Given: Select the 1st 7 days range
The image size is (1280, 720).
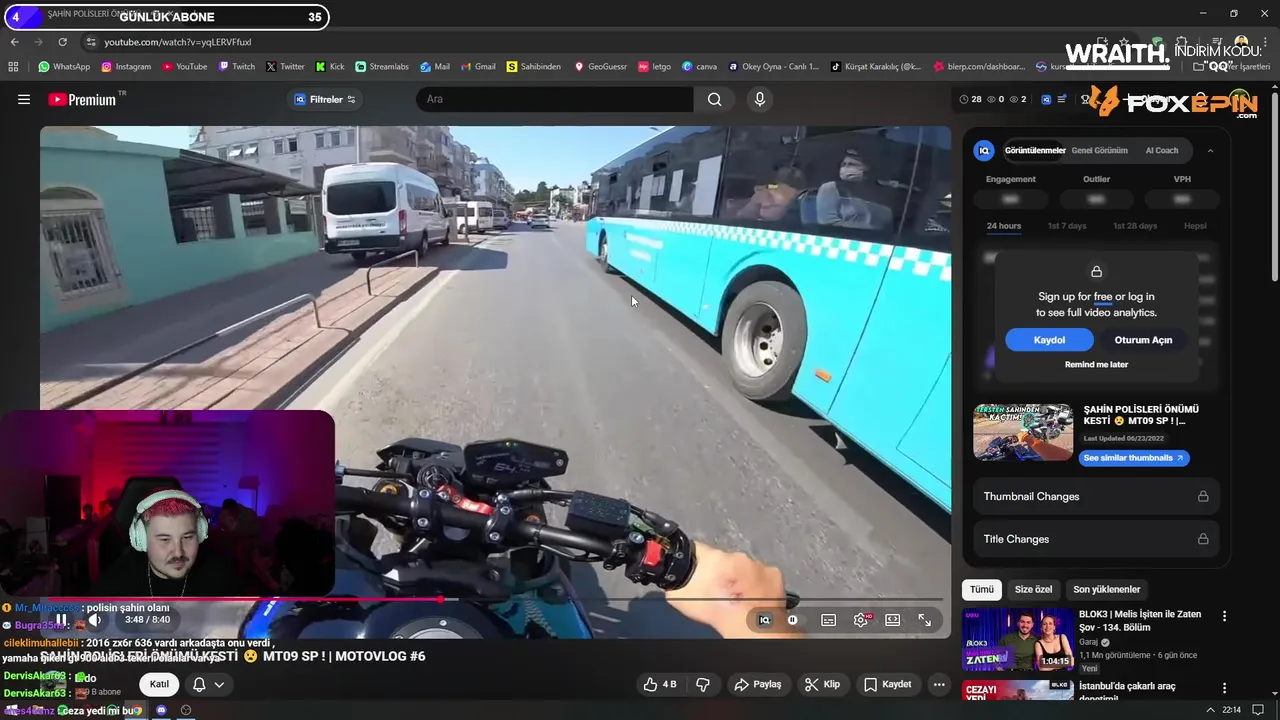Looking at the screenshot, I should tap(1067, 226).
